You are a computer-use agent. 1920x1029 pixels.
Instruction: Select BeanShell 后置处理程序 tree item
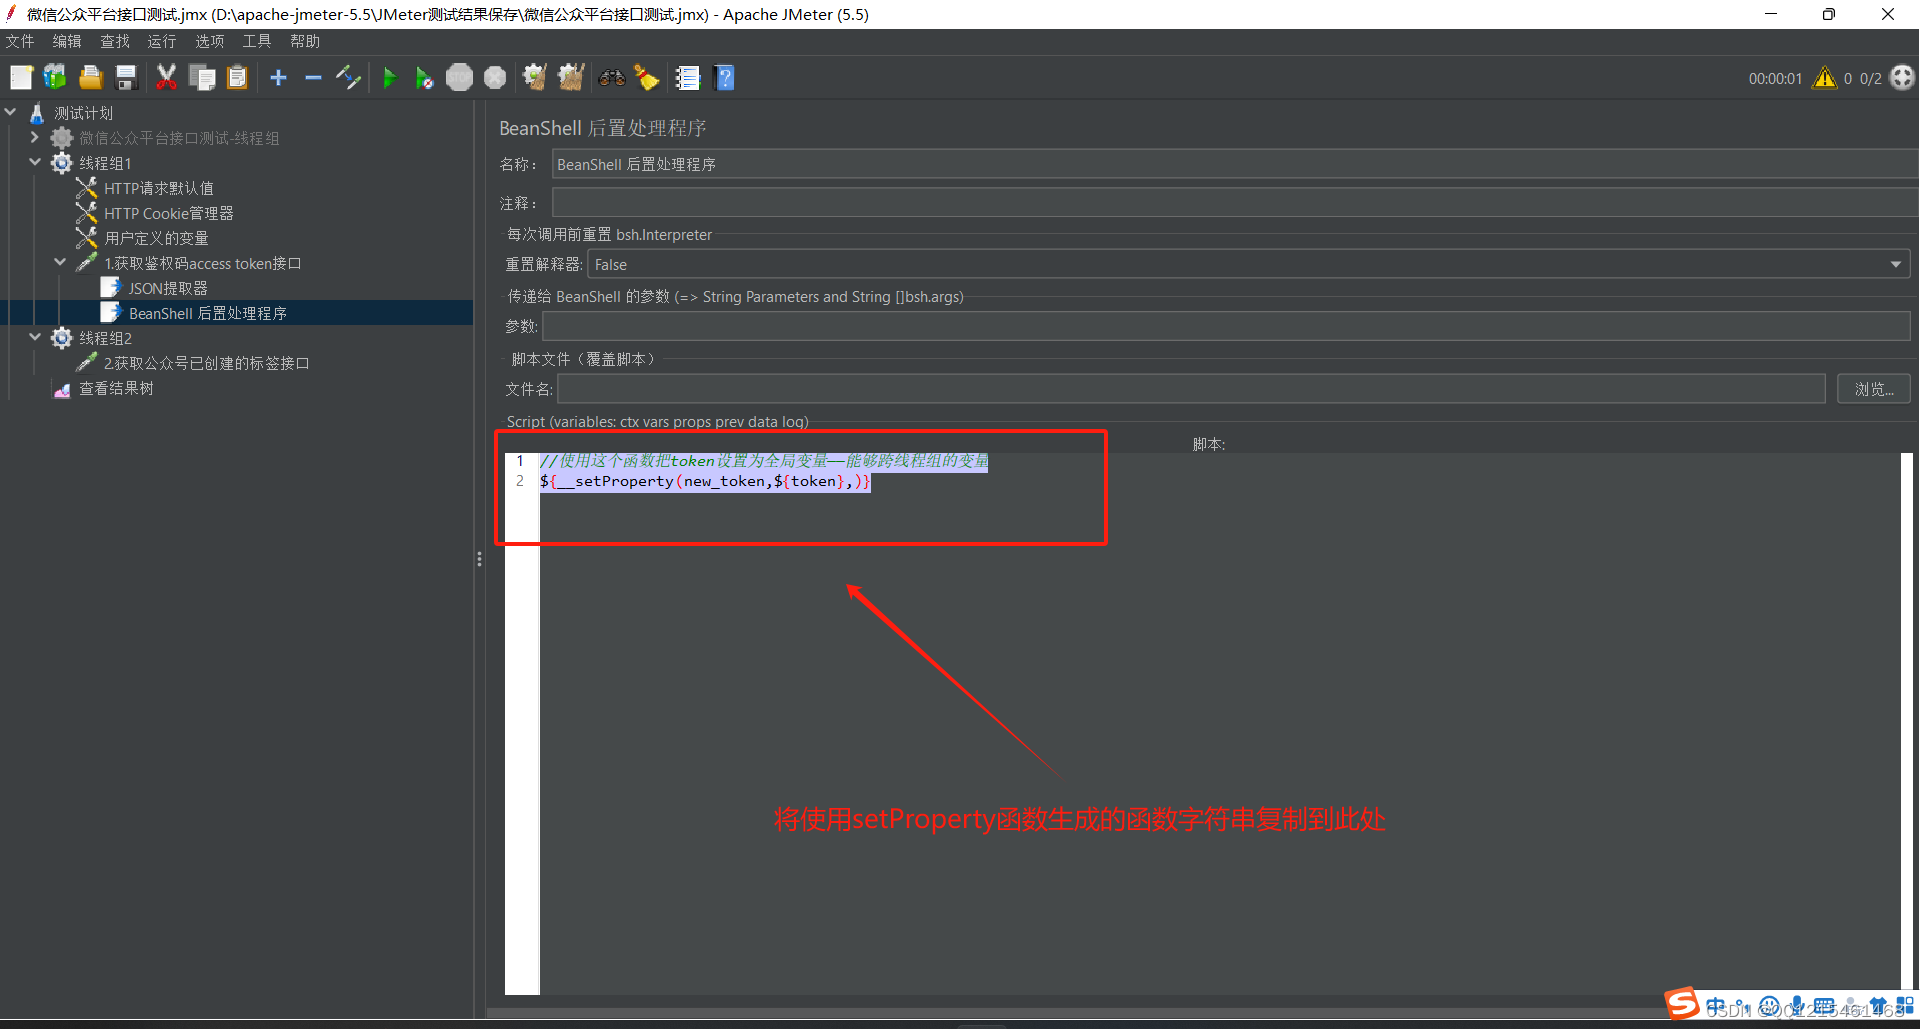point(207,313)
